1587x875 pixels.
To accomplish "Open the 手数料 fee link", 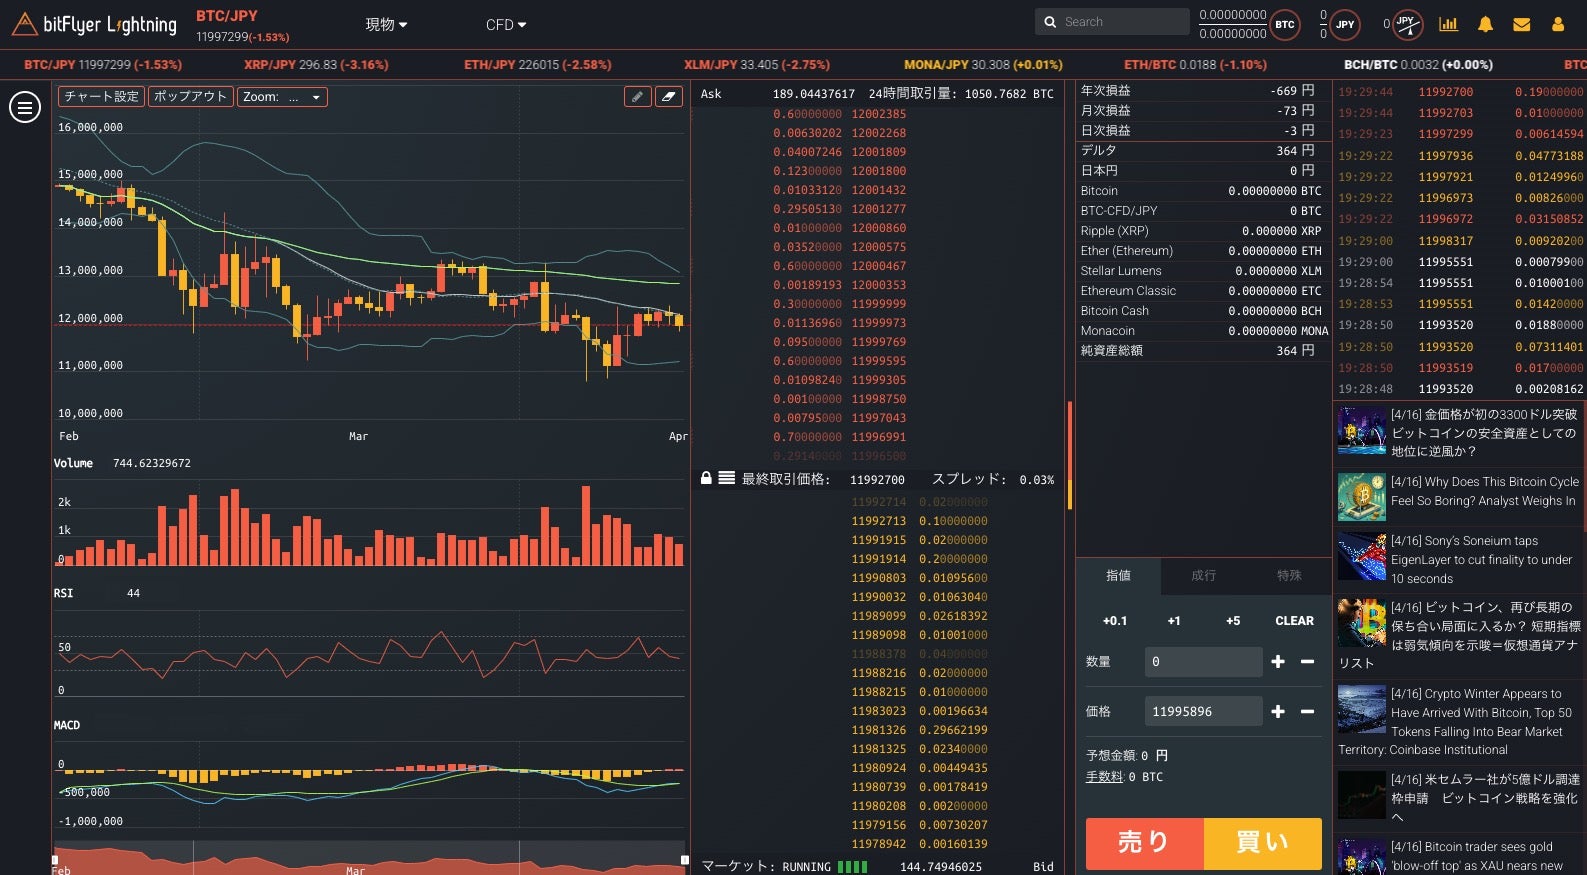I will [1104, 777].
